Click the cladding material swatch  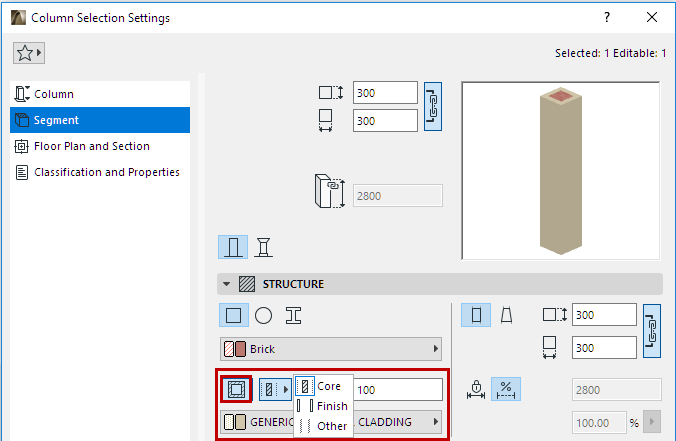(235, 422)
